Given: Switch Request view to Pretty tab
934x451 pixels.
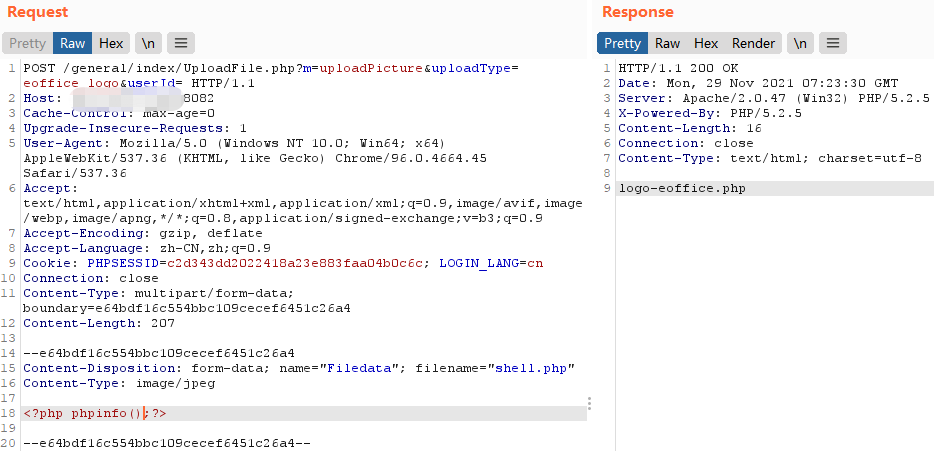Looking at the screenshot, I should [27, 43].
